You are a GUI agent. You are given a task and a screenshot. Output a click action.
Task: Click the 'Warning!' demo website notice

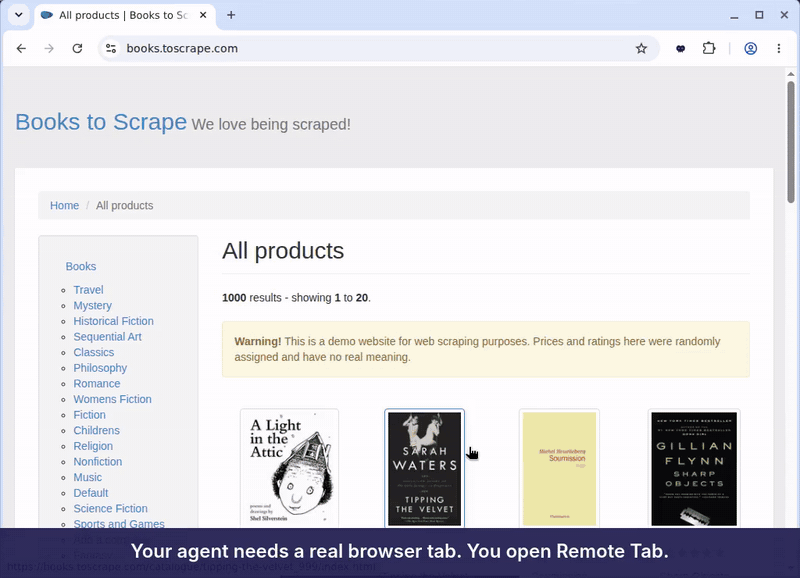click(486, 349)
